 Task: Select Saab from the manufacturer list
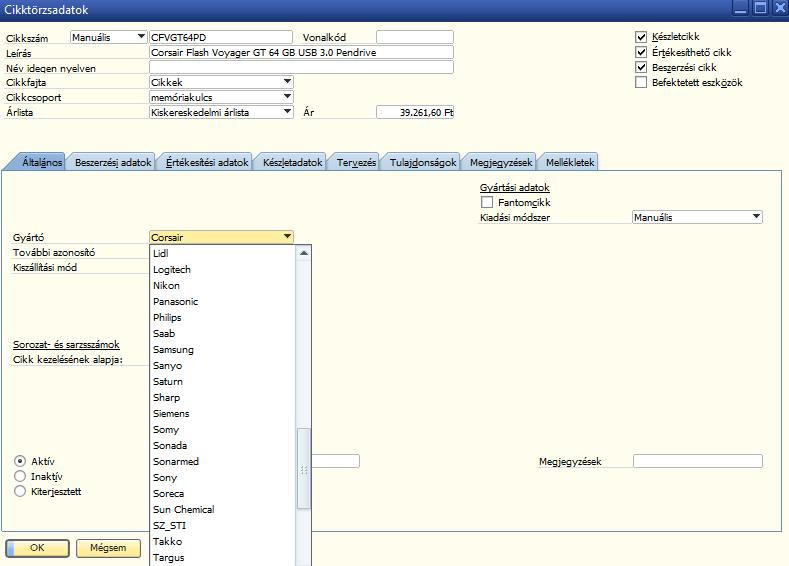pyautogui.click(x=223, y=334)
